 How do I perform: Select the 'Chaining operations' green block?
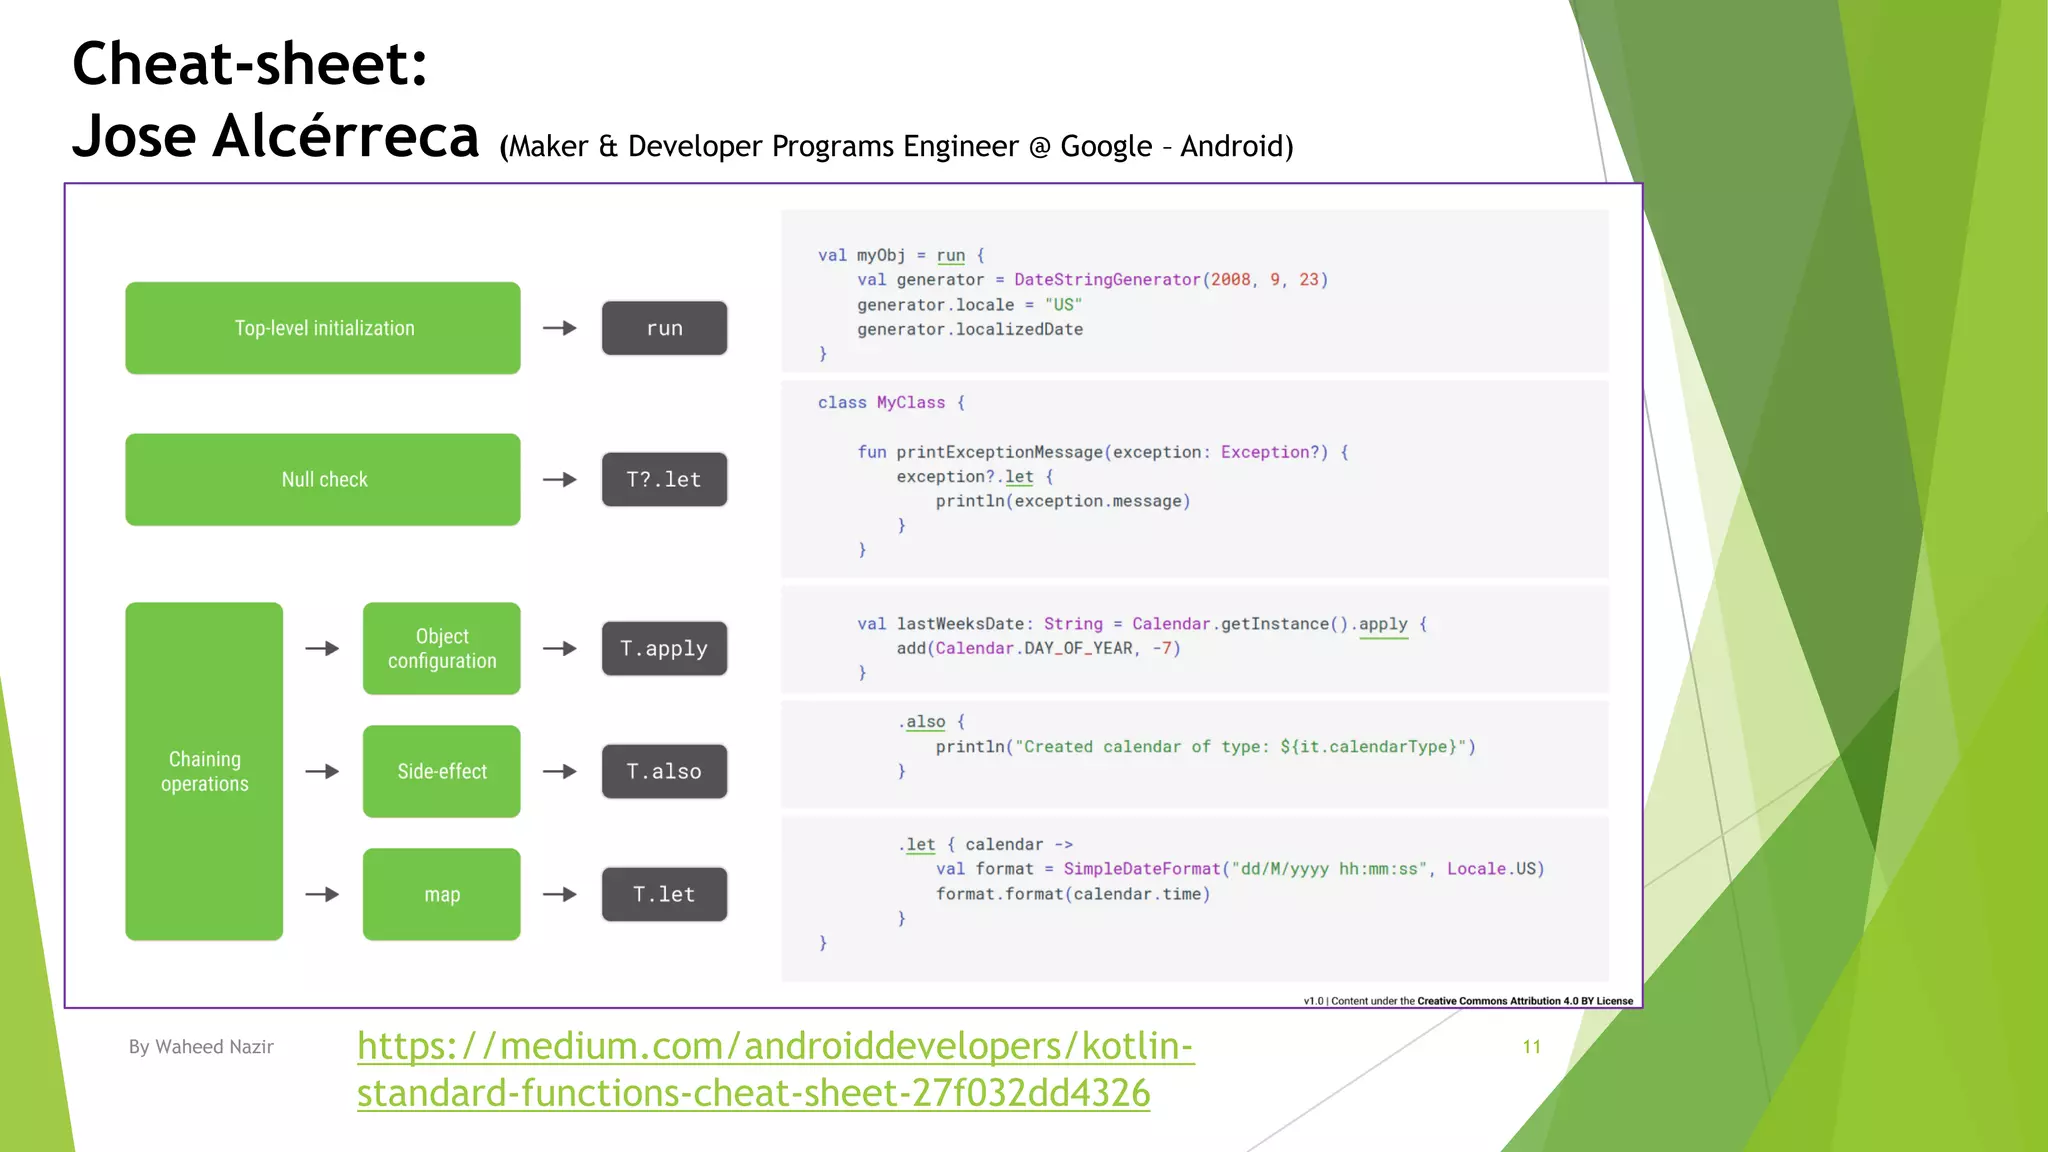point(204,771)
